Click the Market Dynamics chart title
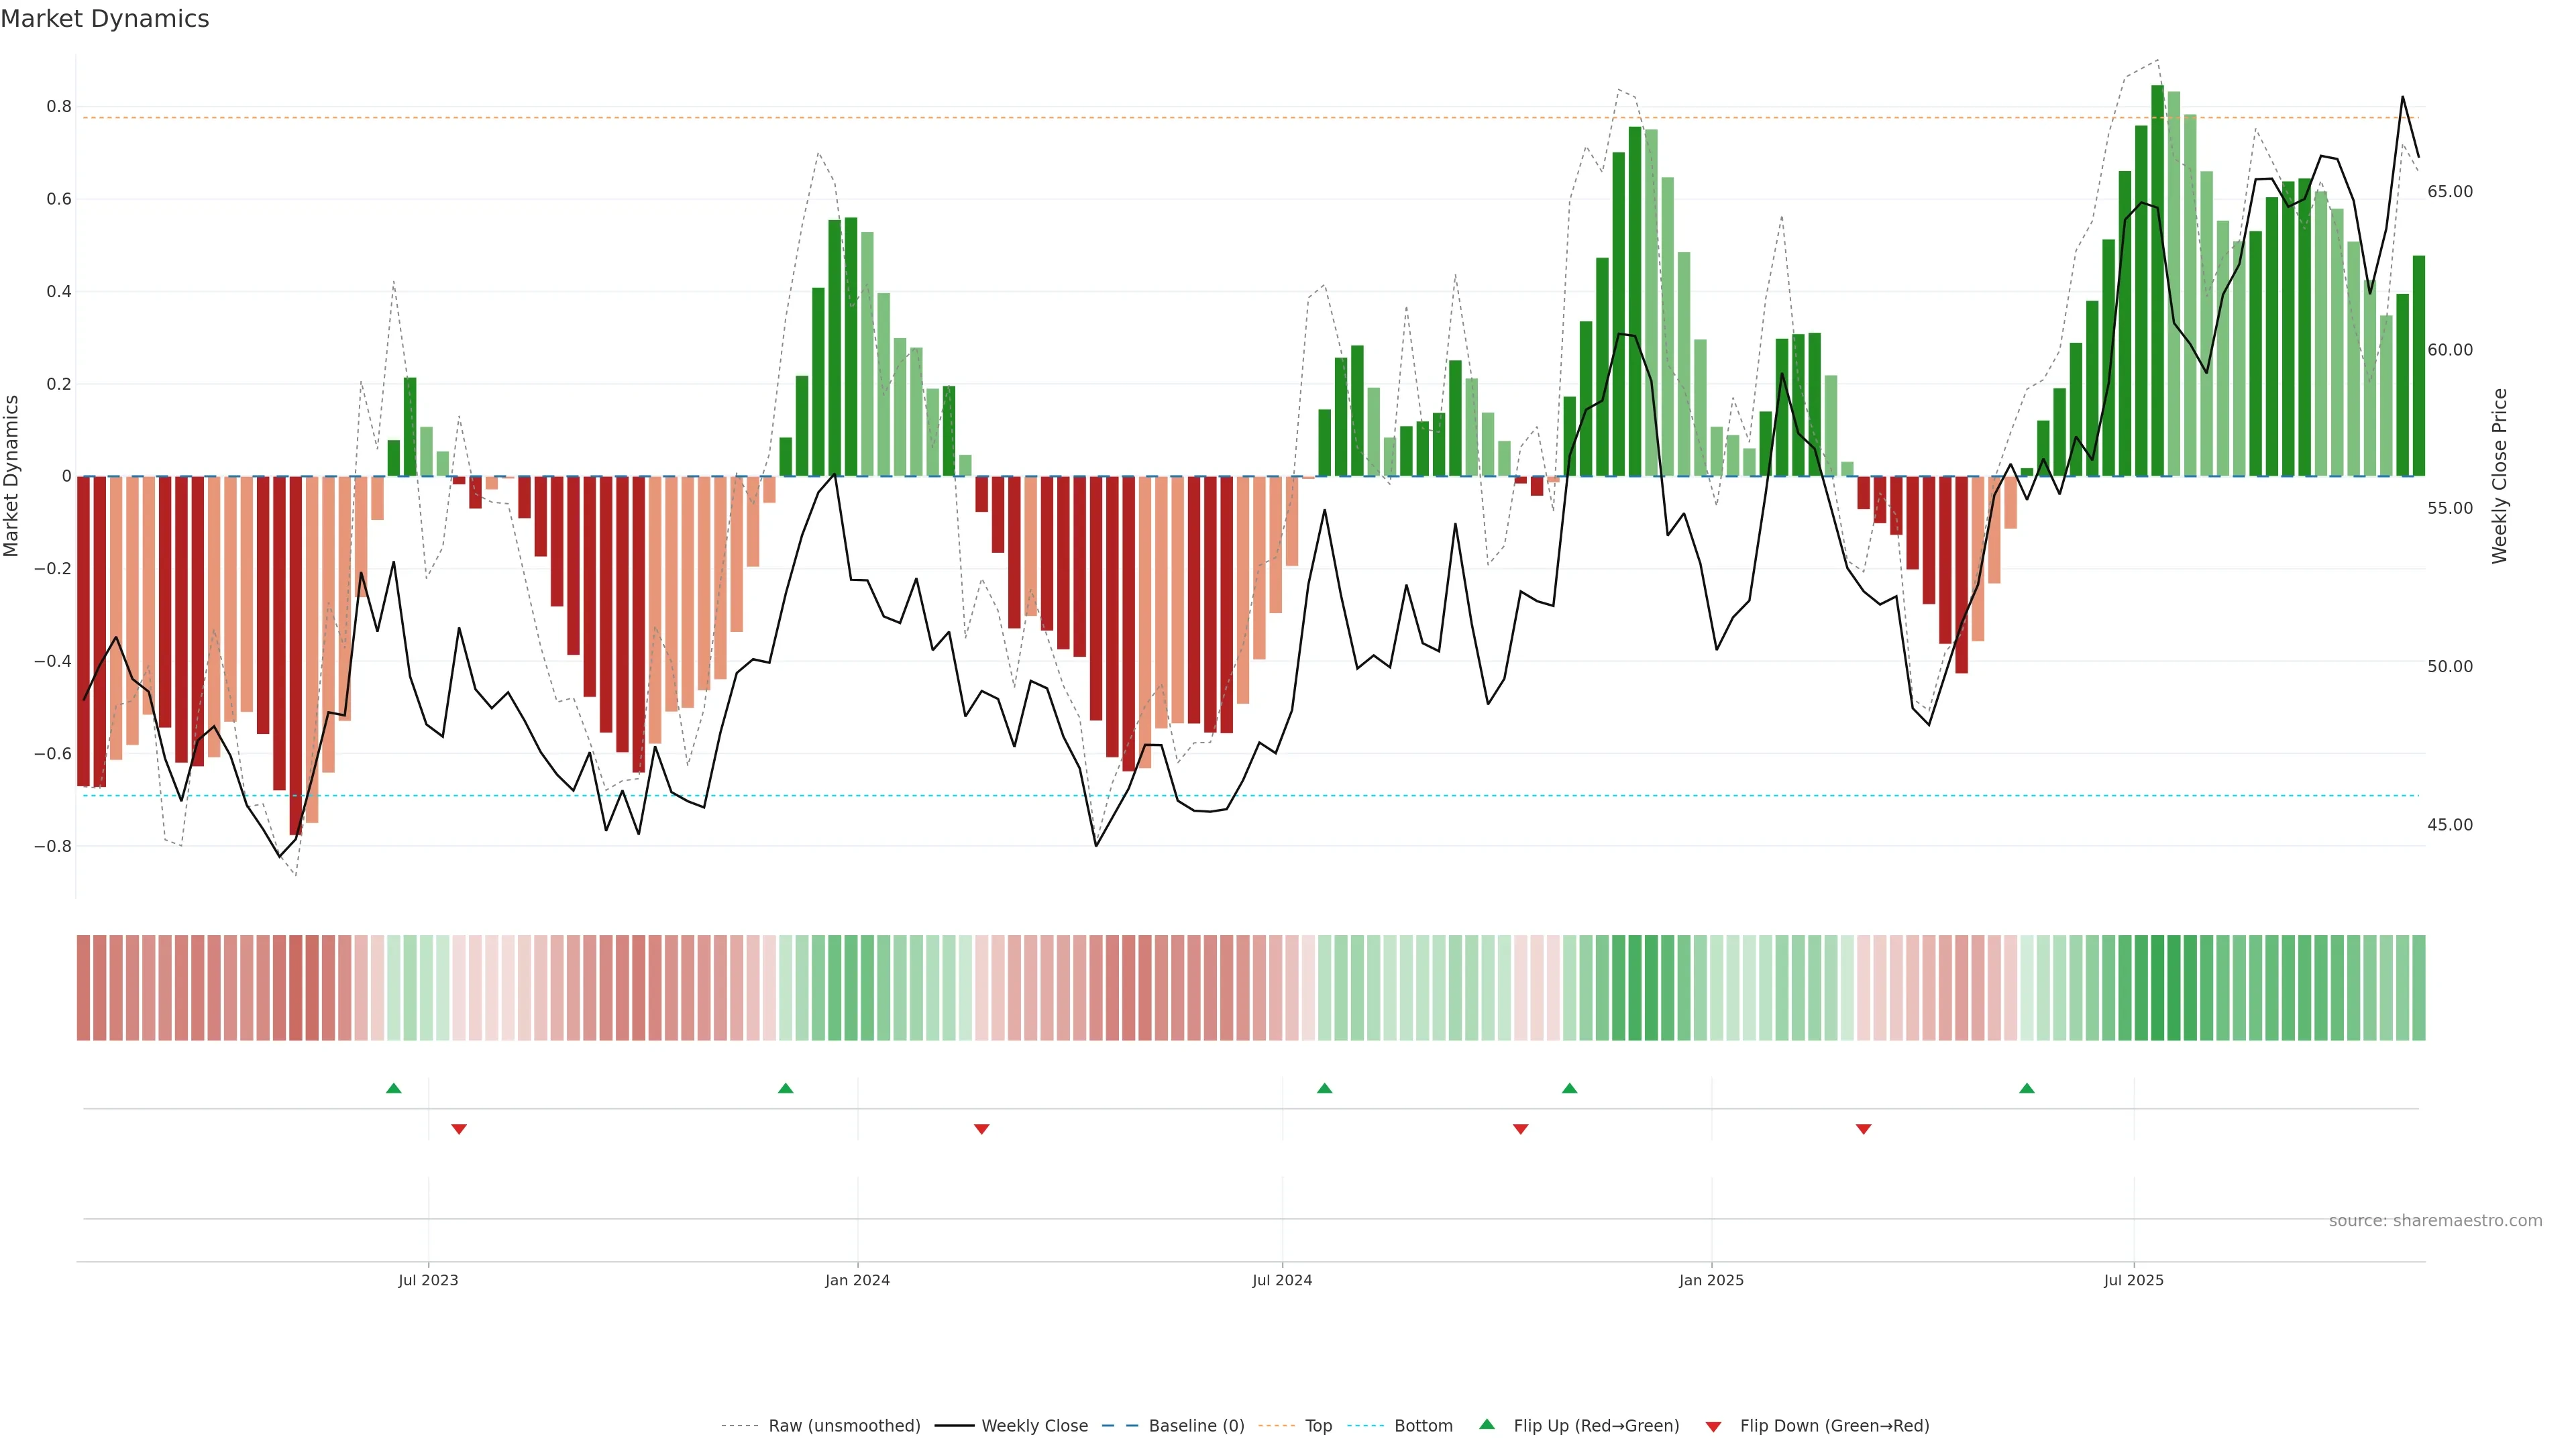This screenshot has width=2576, height=1449. [105, 19]
